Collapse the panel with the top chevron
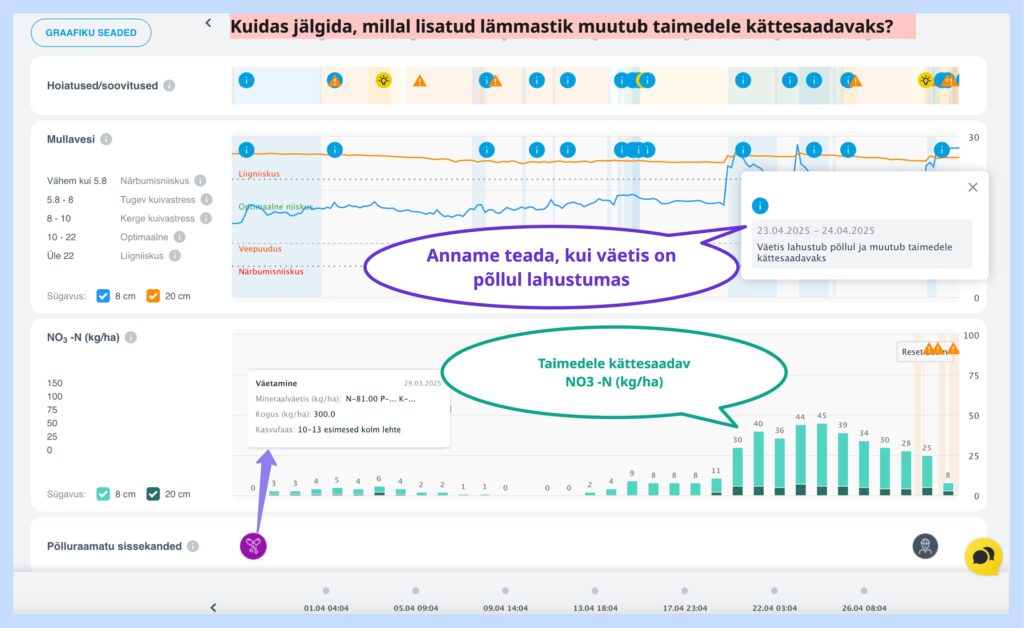1024x628 pixels. coord(208,24)
